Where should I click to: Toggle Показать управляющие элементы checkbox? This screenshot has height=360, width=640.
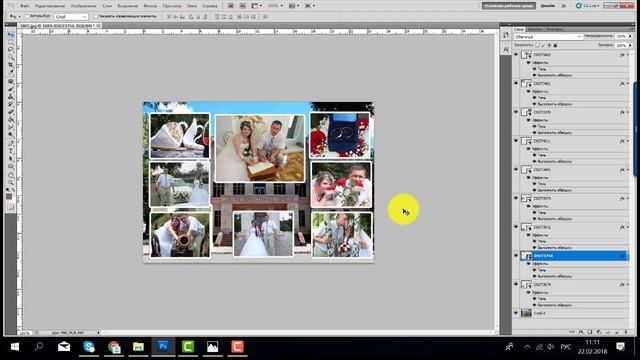click(x=96, y=16)
